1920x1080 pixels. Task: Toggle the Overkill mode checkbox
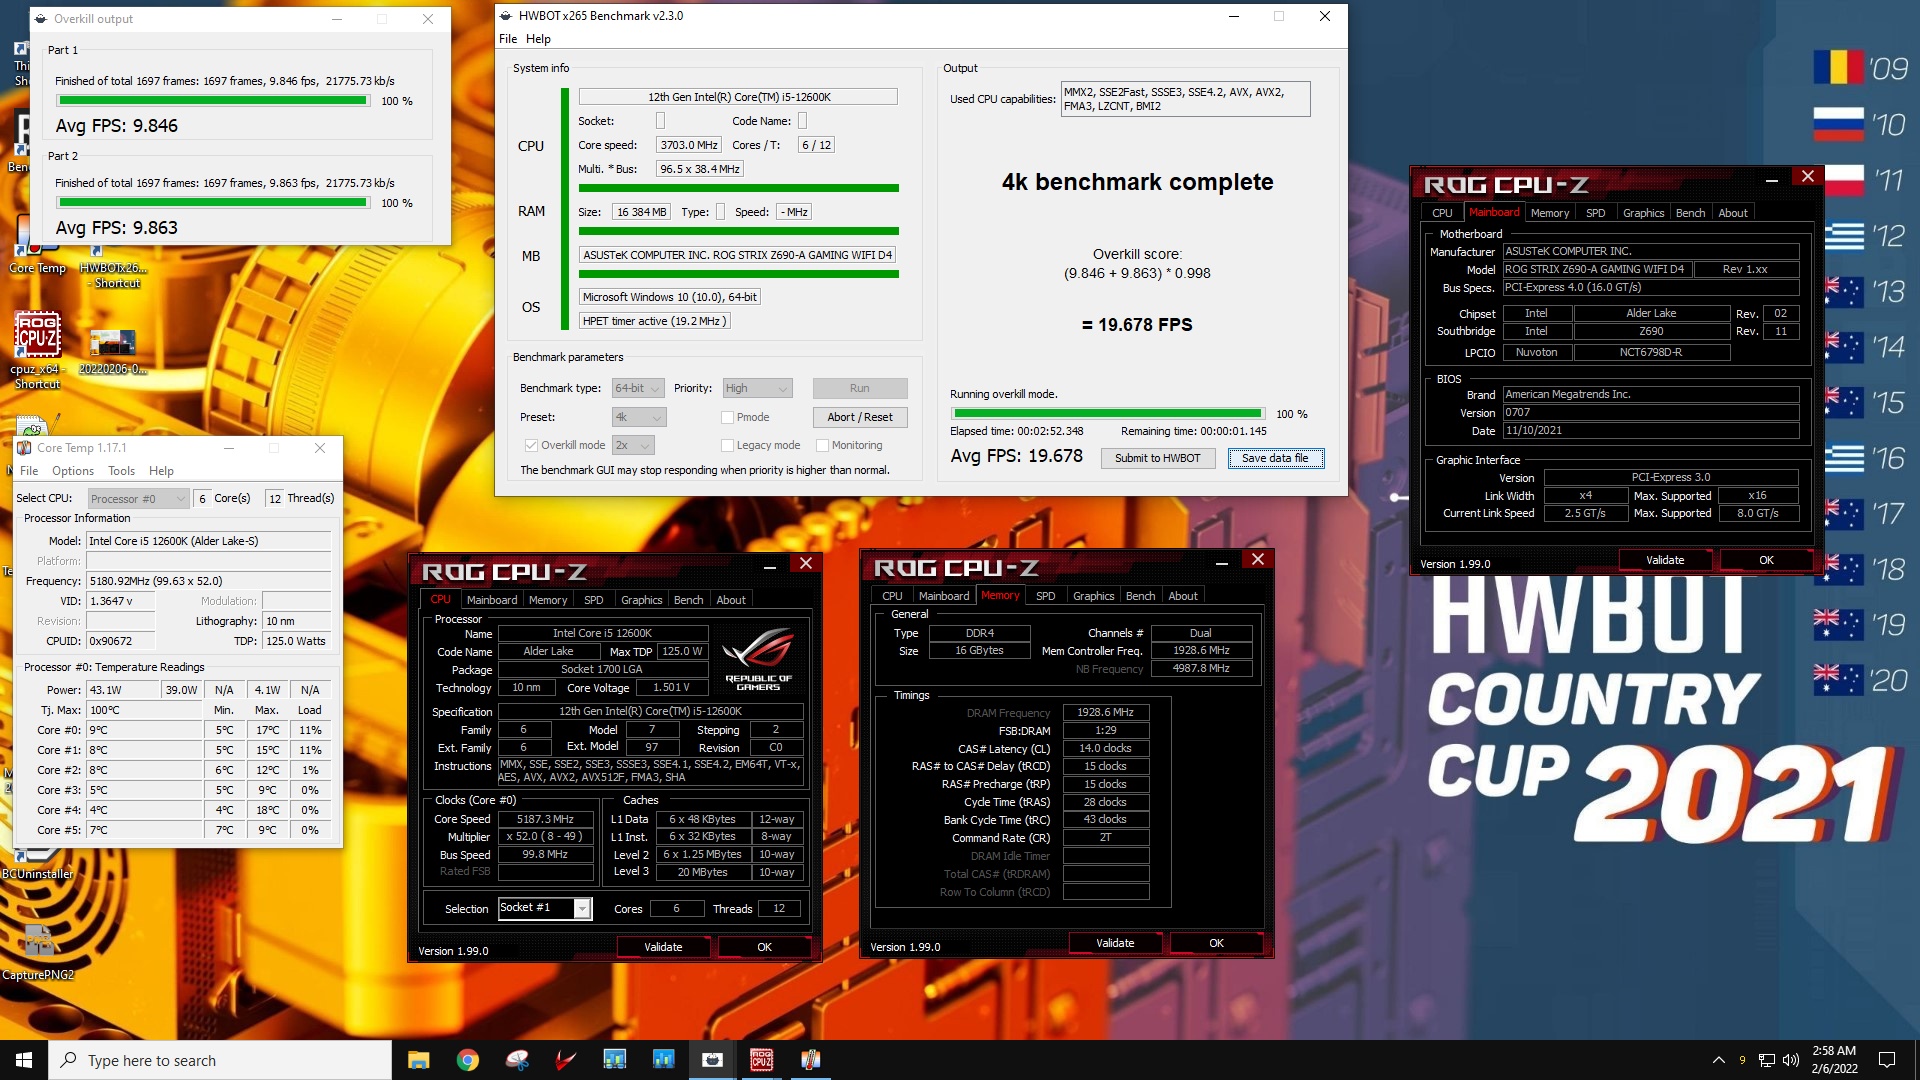(531, 445)
